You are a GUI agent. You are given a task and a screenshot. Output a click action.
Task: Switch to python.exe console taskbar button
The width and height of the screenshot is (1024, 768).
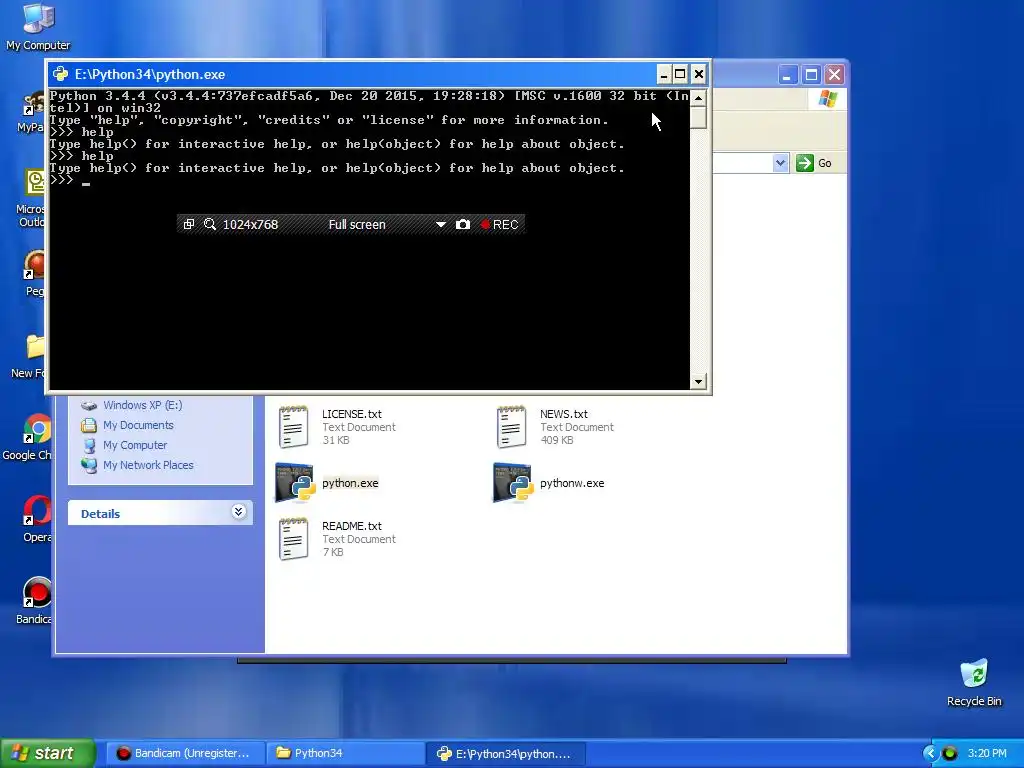(x=505, y=754)
